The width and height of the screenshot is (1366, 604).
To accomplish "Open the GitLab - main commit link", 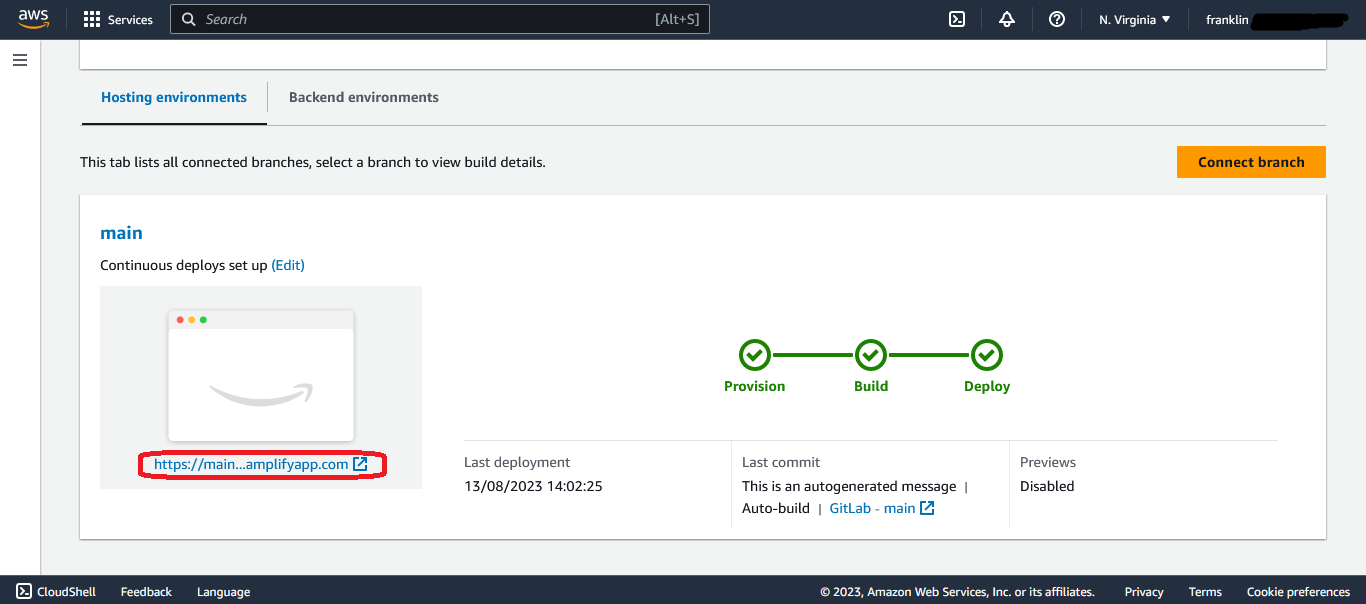I will point(881,508).
